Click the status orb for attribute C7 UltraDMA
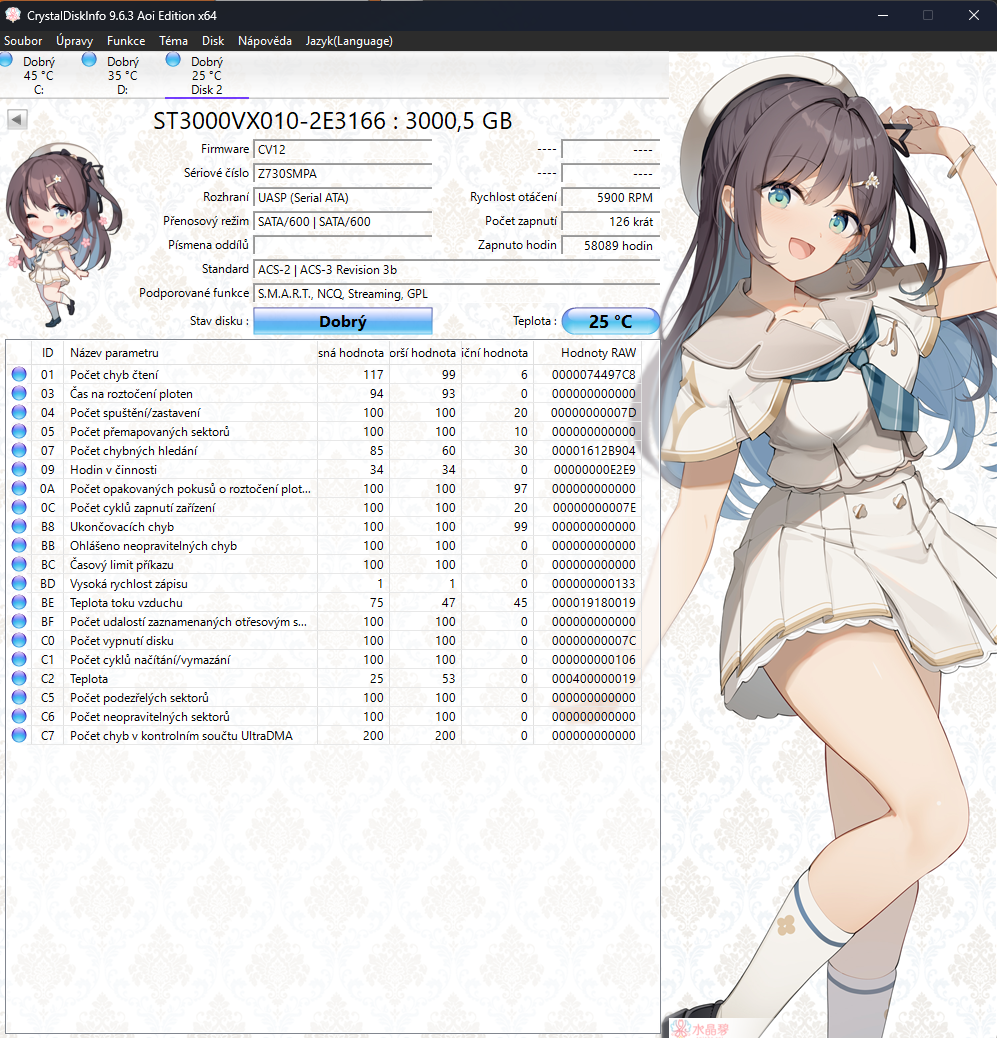The image size is (997, 1038). [19, 735]
